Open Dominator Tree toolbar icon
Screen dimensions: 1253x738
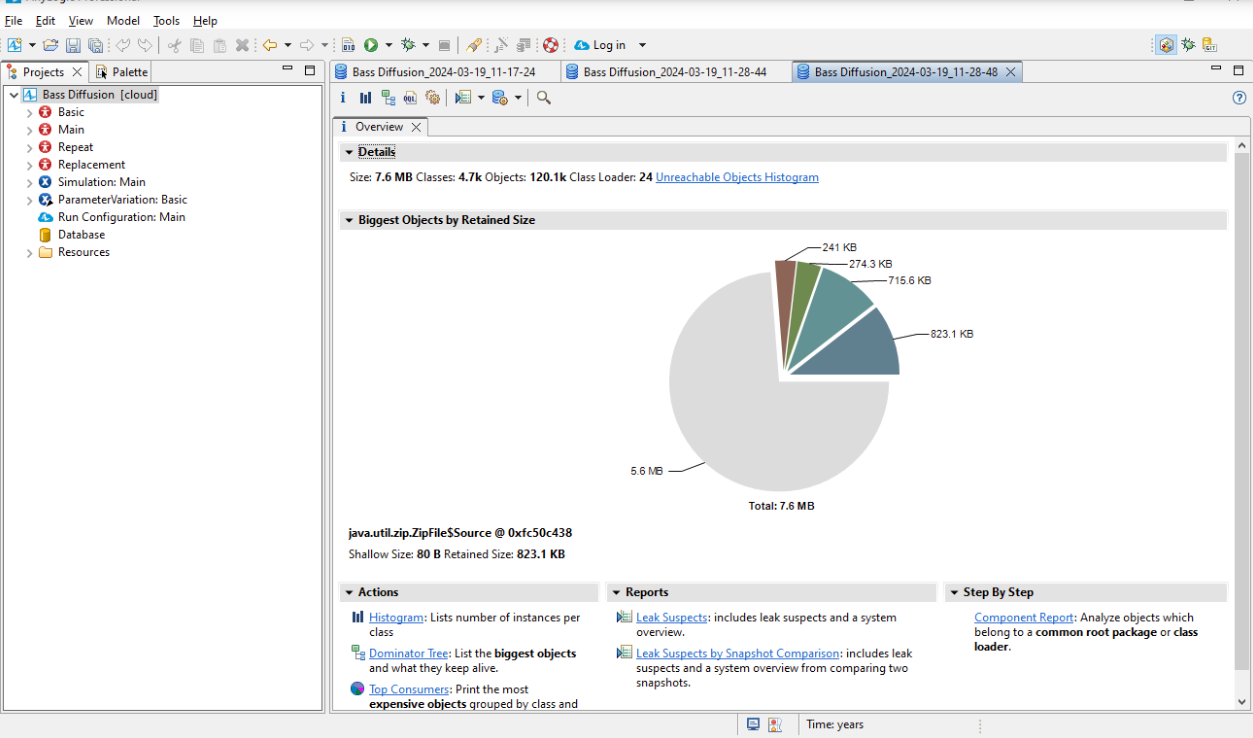(x=388, y=98)
